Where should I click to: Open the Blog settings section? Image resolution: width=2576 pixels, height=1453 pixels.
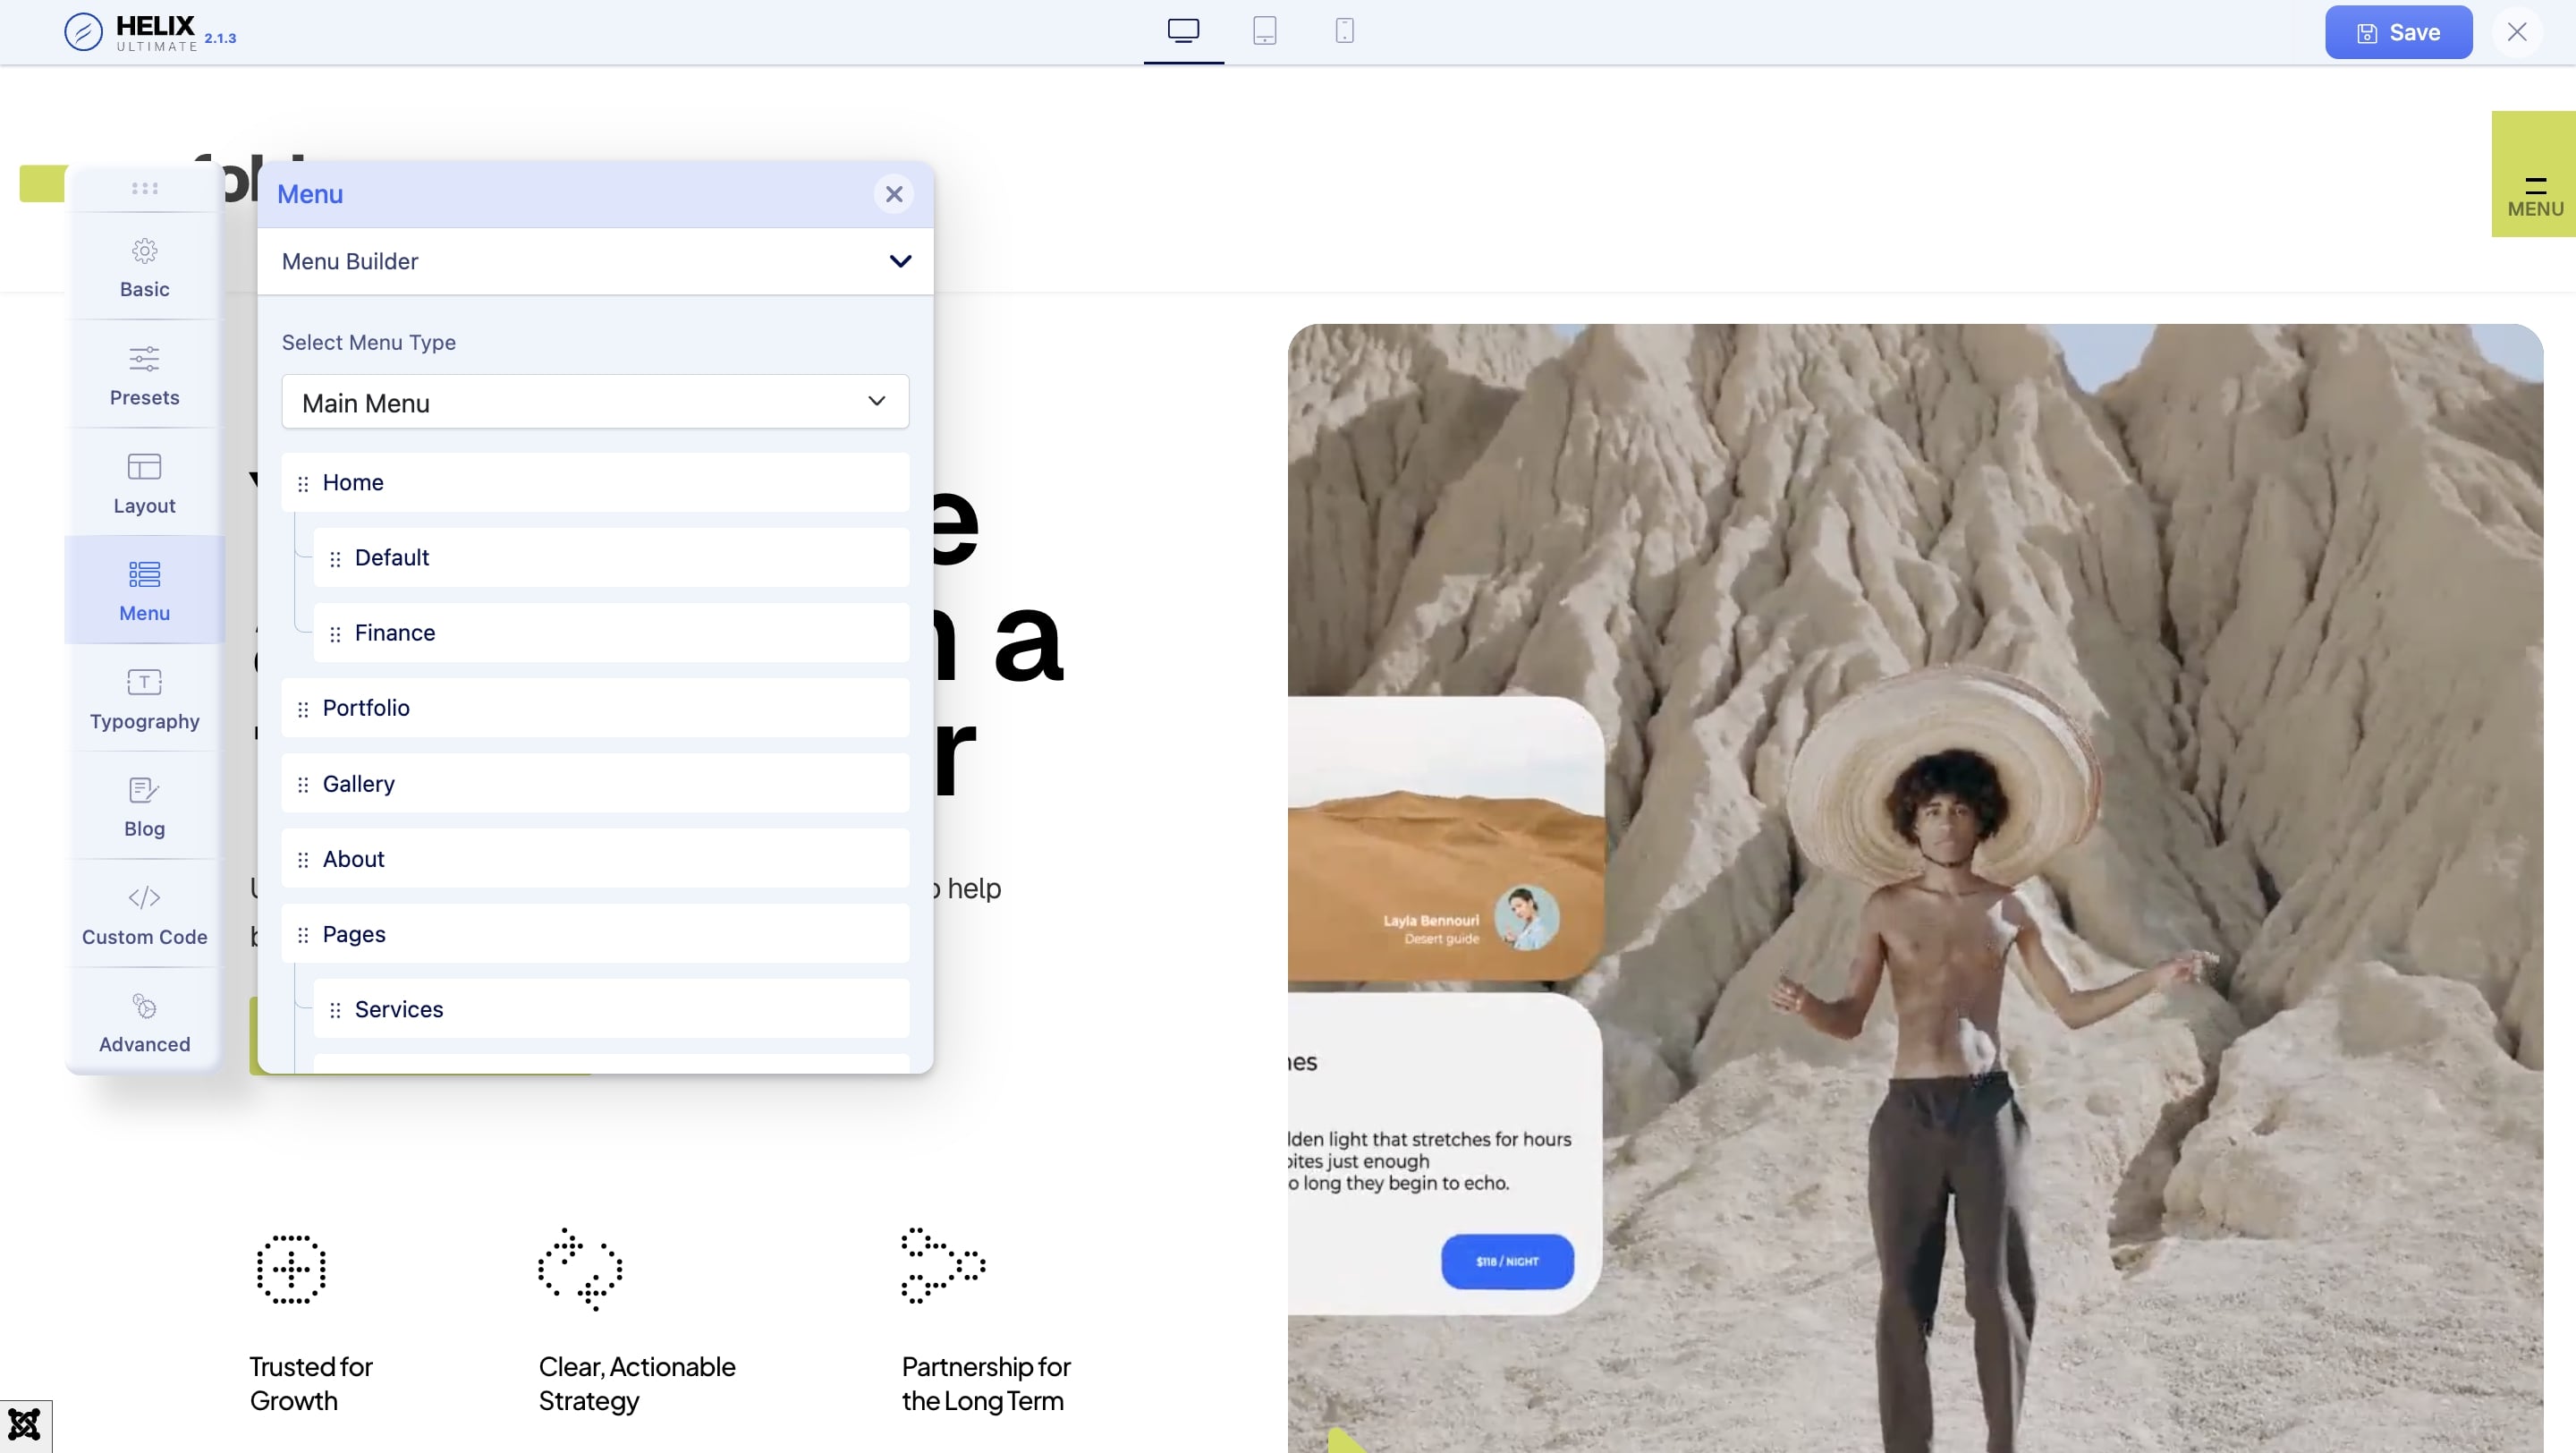(144, 807)
